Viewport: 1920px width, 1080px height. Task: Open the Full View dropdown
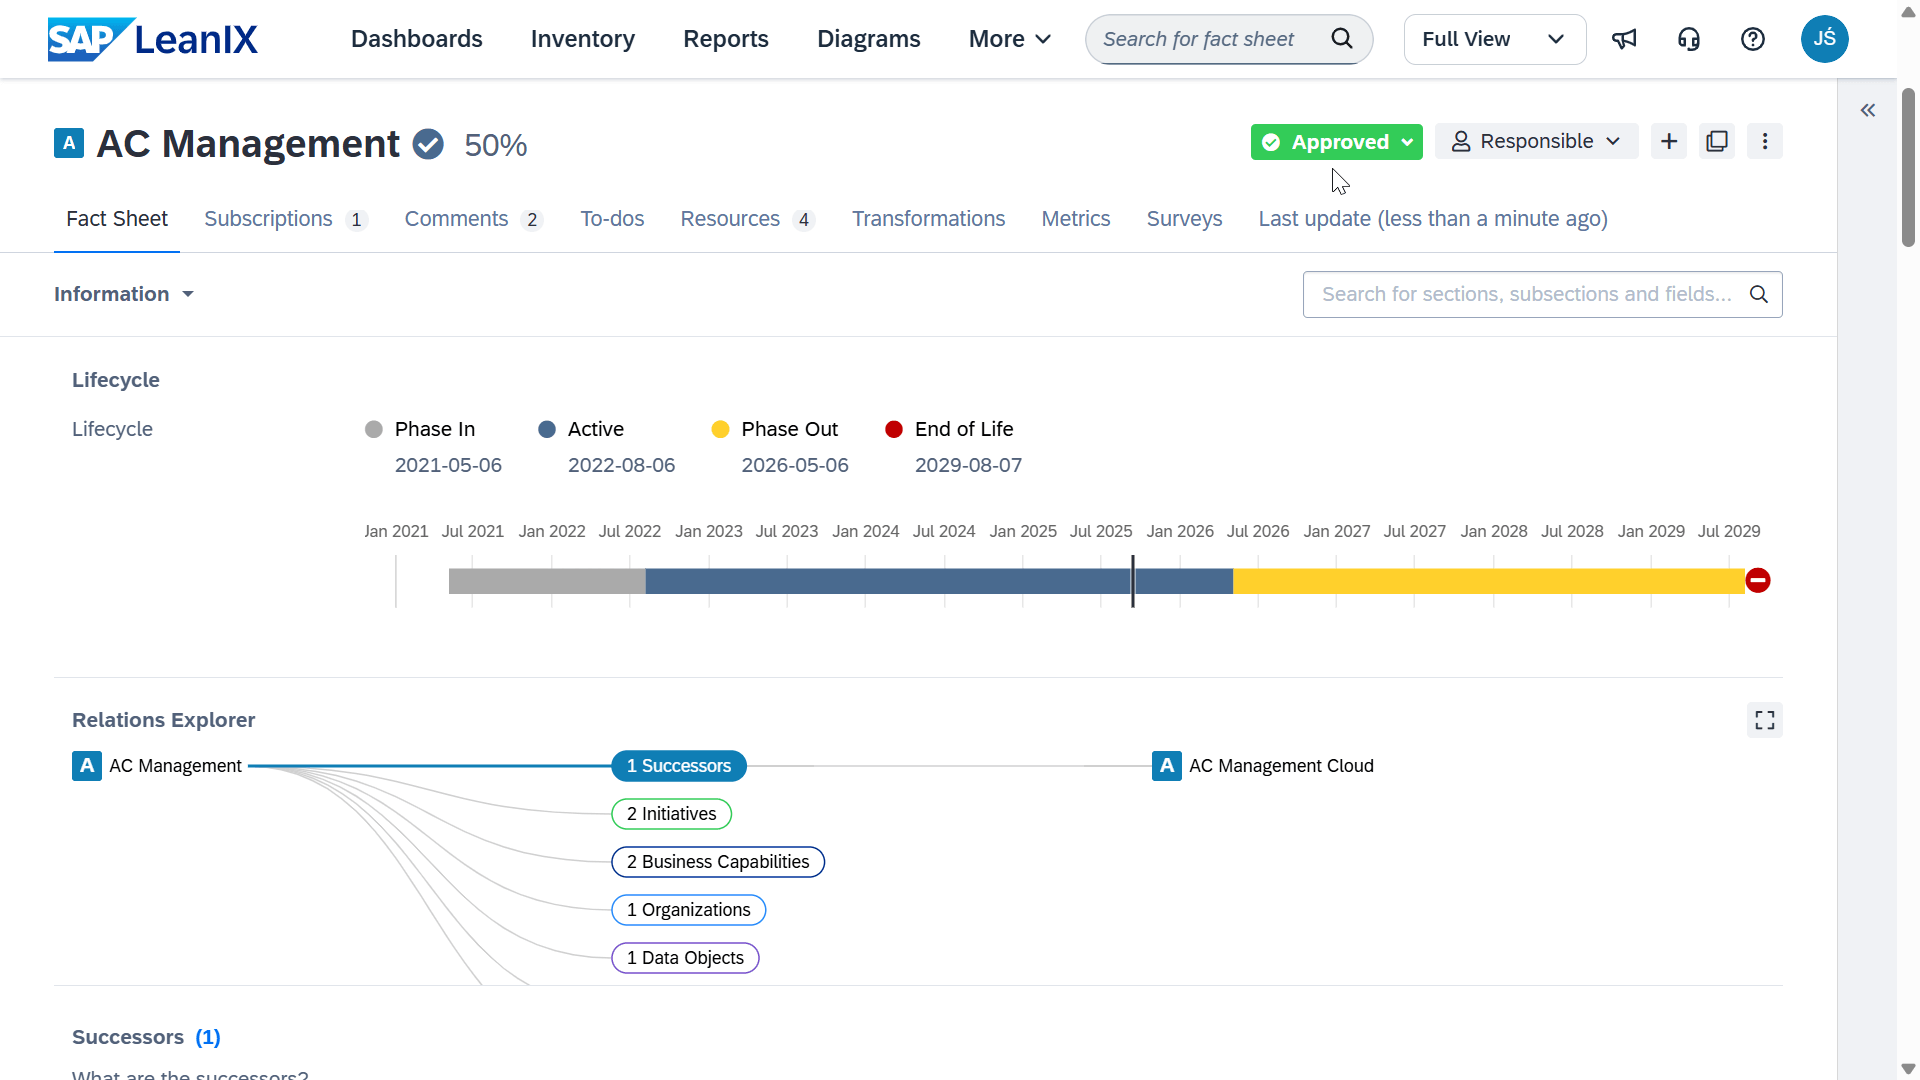click(x=1494, y=39)
